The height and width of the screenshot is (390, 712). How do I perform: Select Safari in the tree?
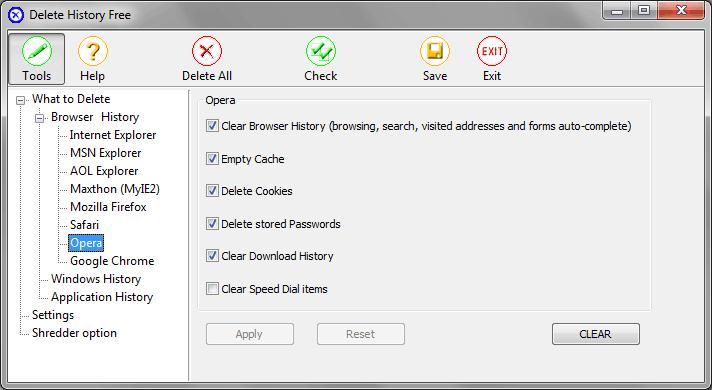(84, 225)
